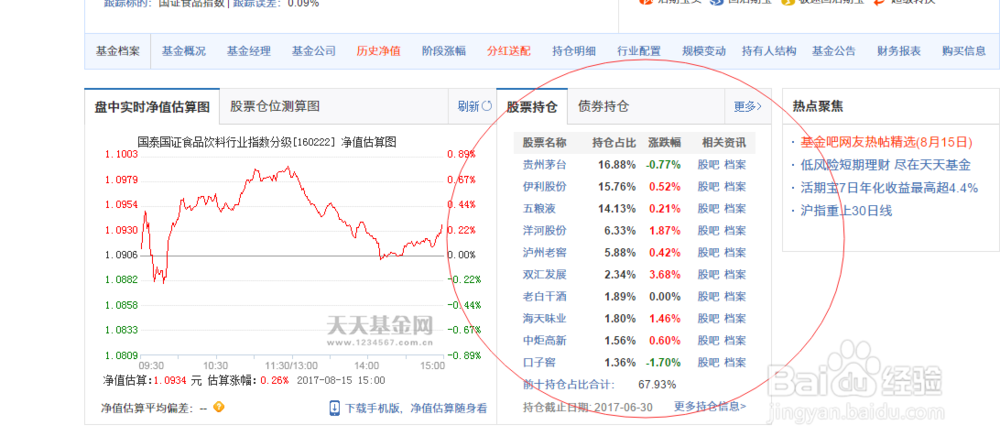Viewport: 1000px width, 447px height.
Task: Open the 持有人结构 tab
Action: click(x=769, y=52)
